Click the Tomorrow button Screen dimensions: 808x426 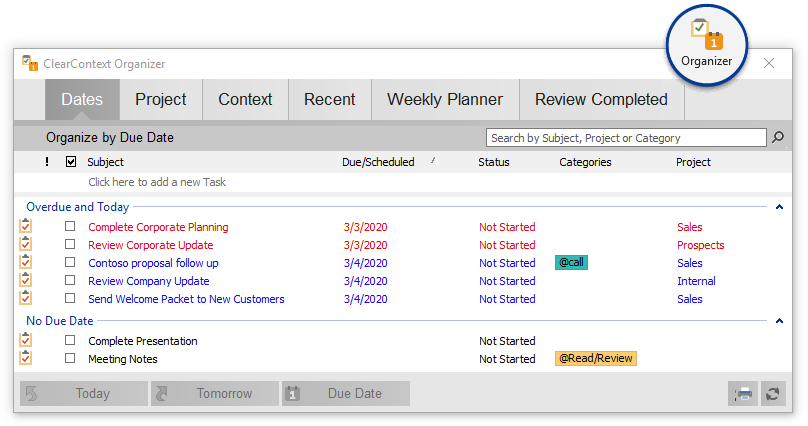(215, 394)
